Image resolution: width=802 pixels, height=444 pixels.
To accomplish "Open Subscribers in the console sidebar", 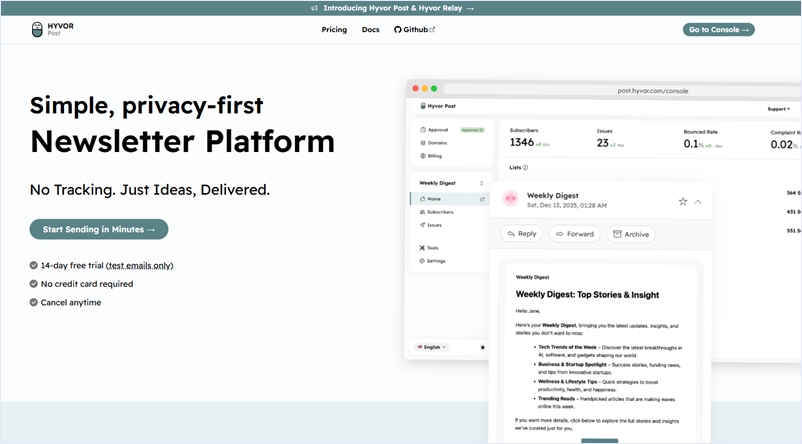I will click(x=440, y=212).
